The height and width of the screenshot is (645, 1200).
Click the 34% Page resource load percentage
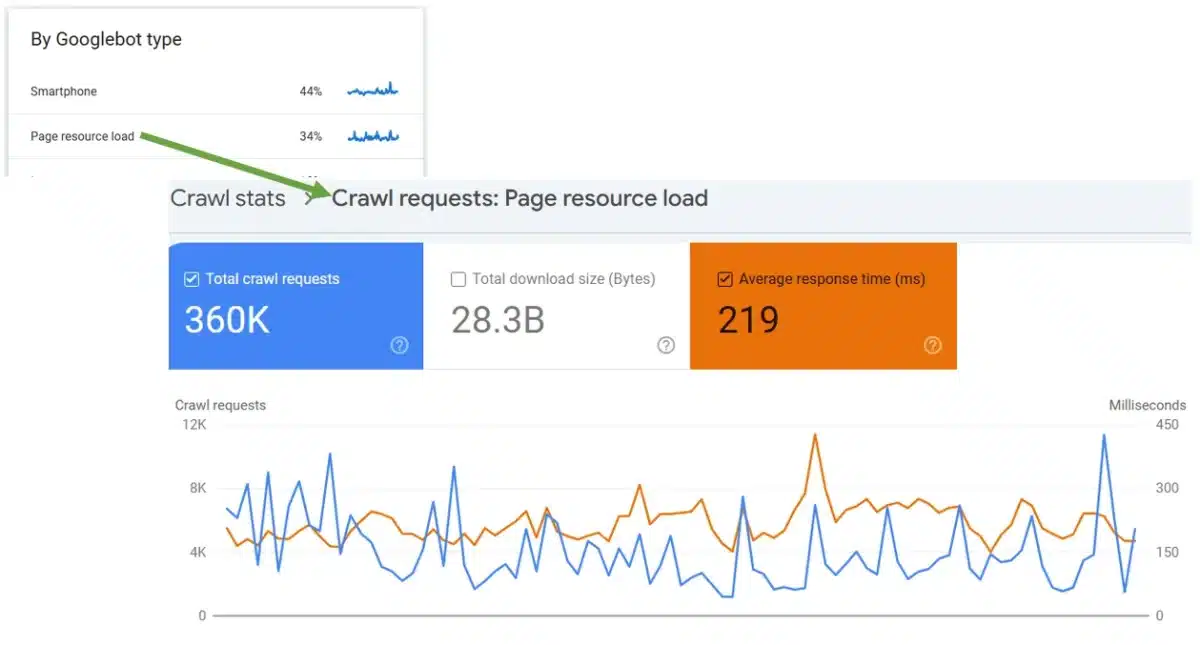click(x=311, y=136)
